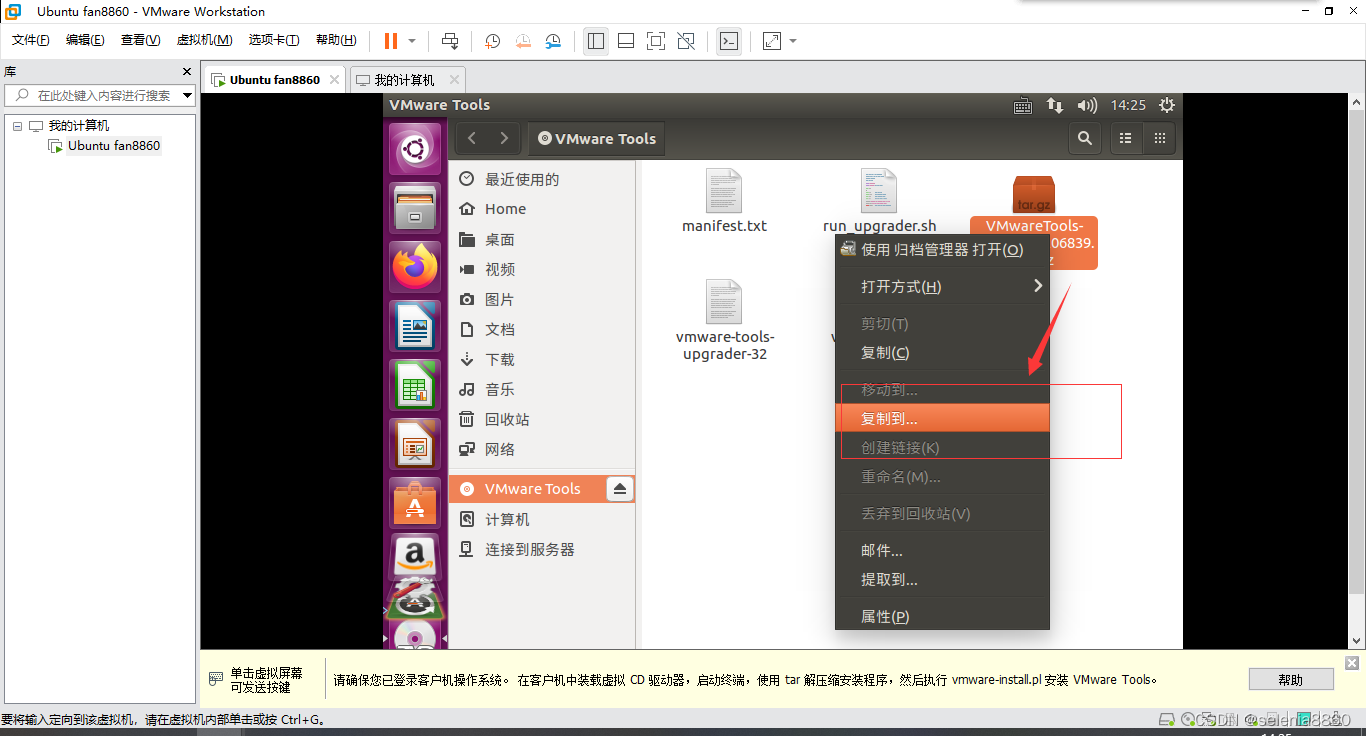Open the system settings gear indicator
1366x736 pixels.
coord(1167,105)
